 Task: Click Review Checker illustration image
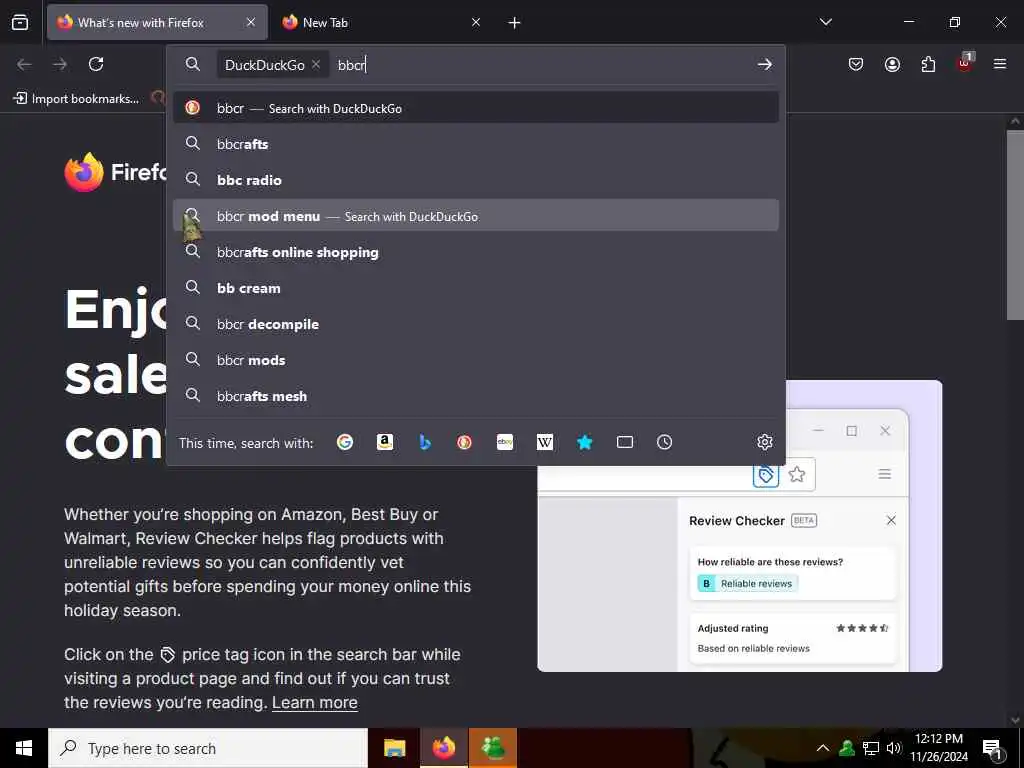tap(739, 526)
